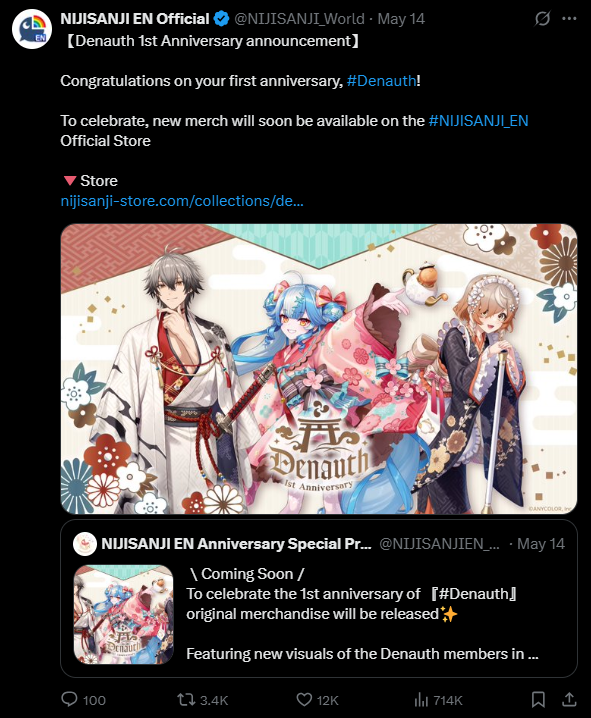The image size is (591, 718).
Task: Click the quoted tweet's Anniversary Special account avatar
Action: click(85, 544)
